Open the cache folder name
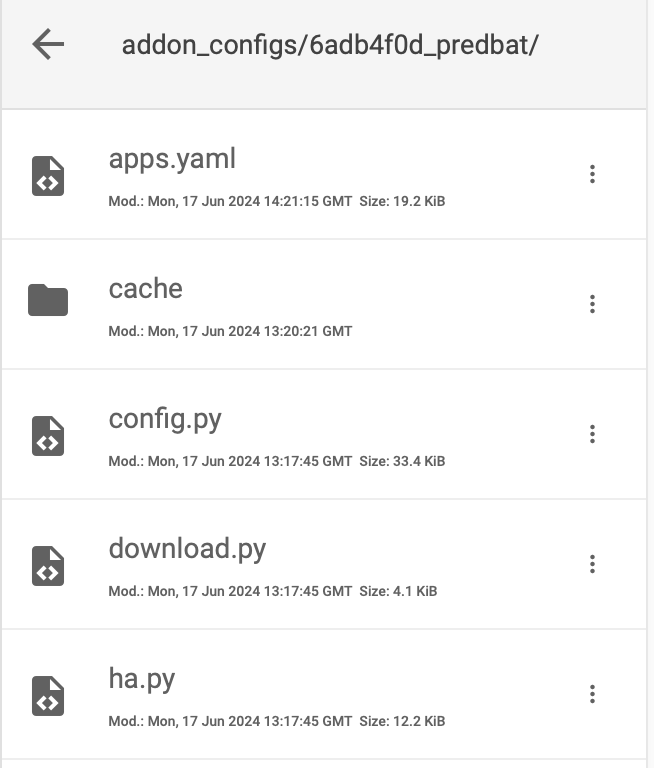Viewport: 654px width, 768px height. pyautogui.click(x=145, y=288)
